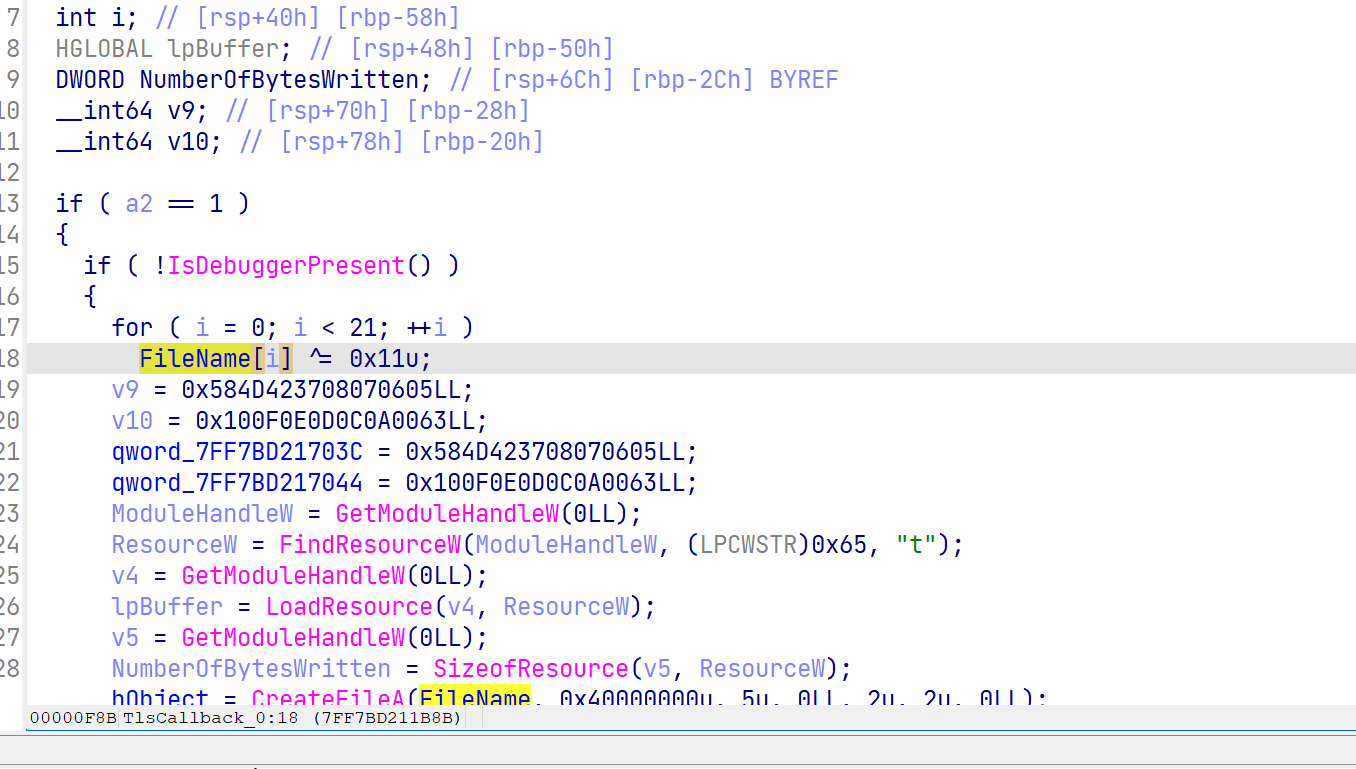Click the IsDebuggerPresent function call

tap(285, 265)
